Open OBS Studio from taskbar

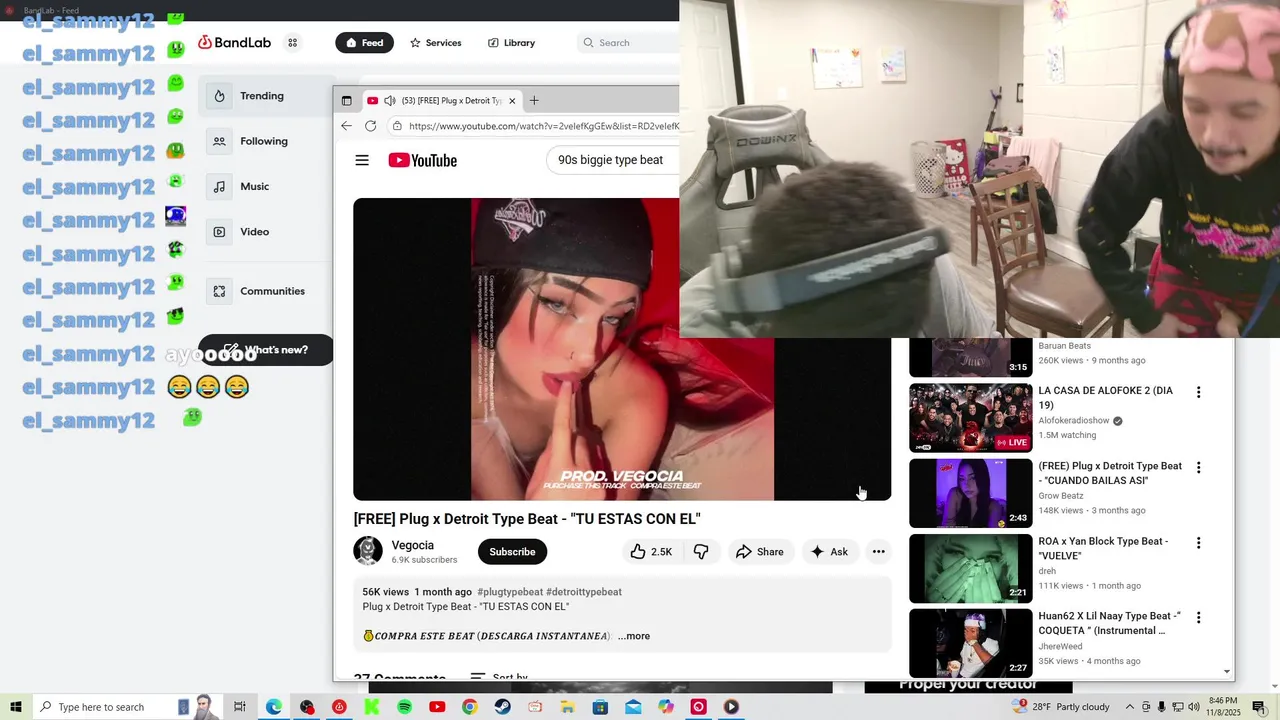click(x=307, y=707)
